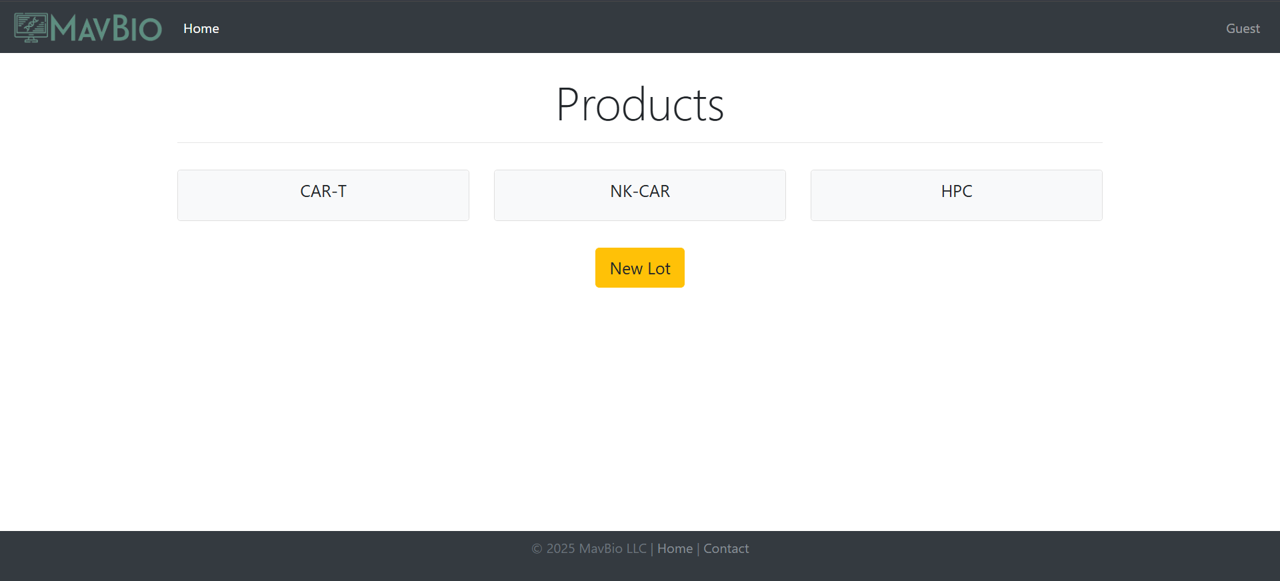The image size is (1280, 581).
Task: Click the 2025 year in the footer
Action: pos(560,549)
